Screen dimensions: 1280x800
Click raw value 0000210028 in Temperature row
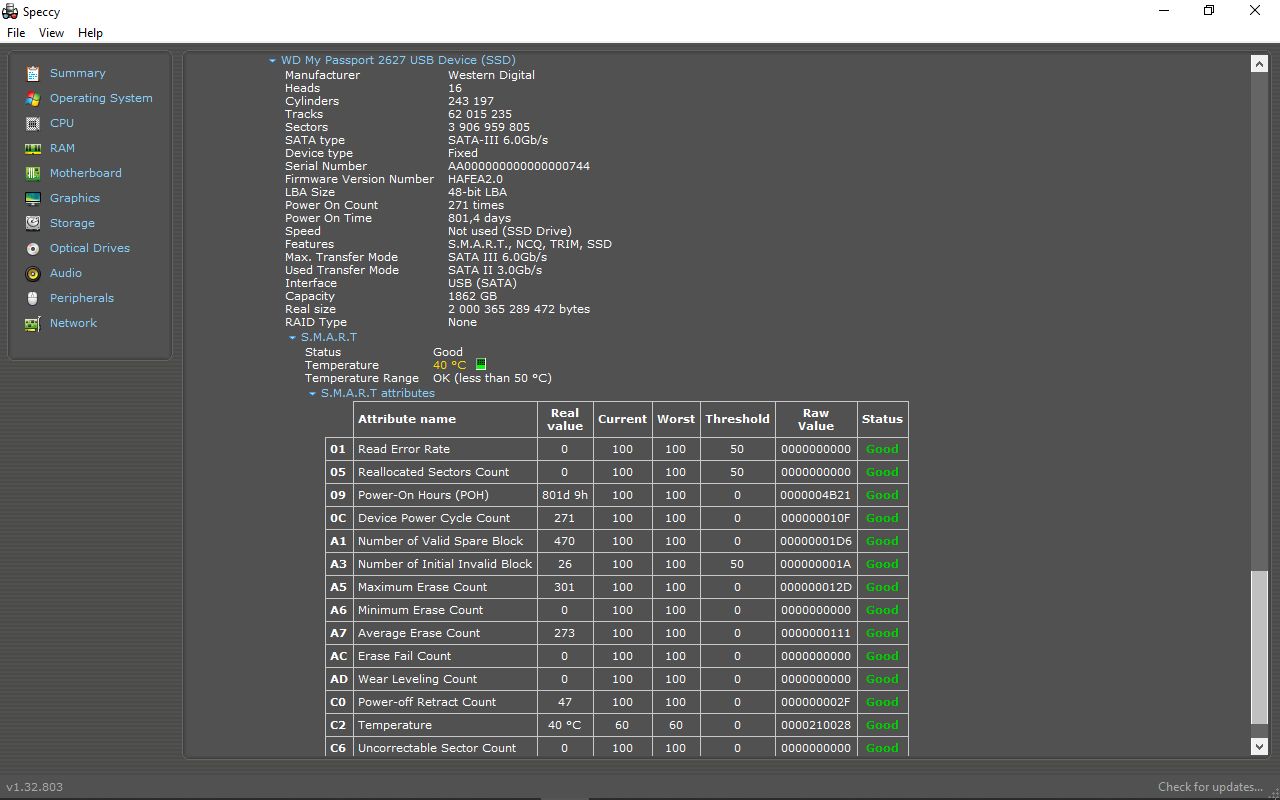816,725
